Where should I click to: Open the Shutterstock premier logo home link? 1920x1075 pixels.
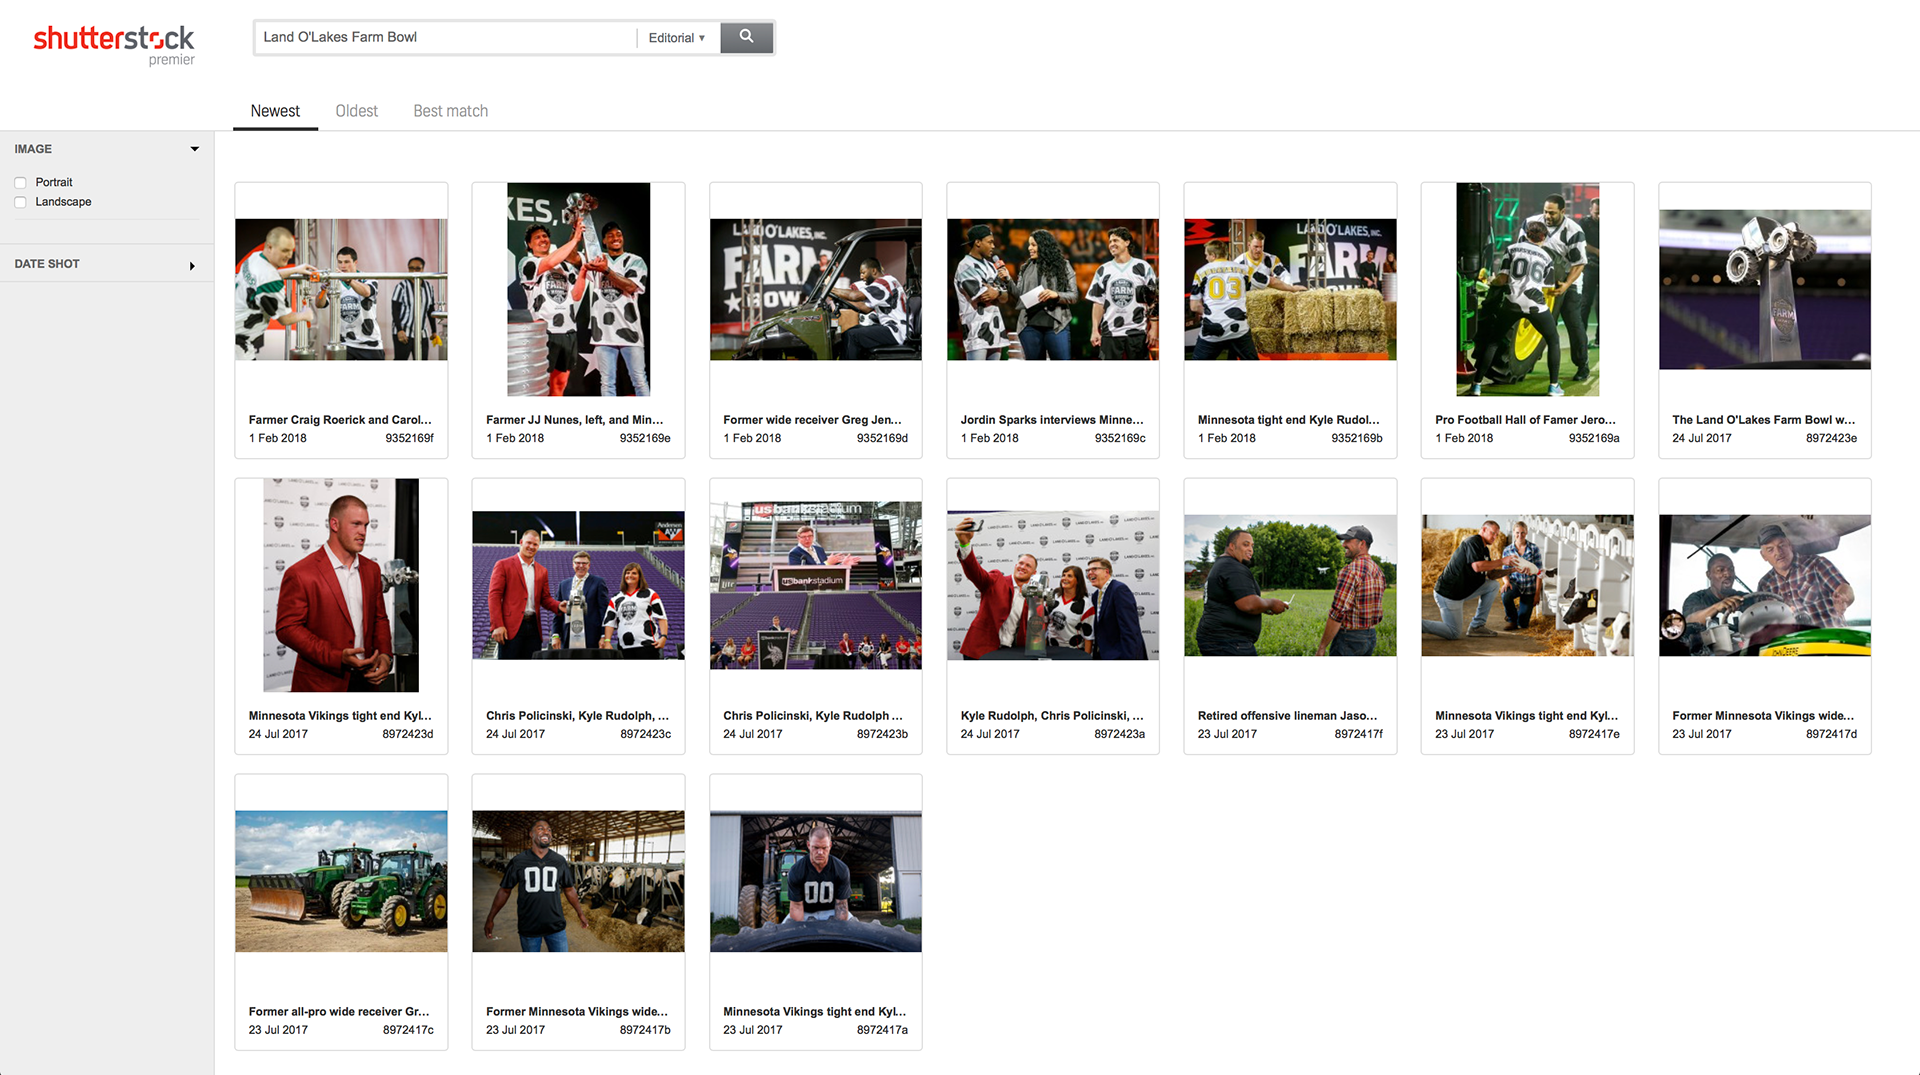pos(114,45)
